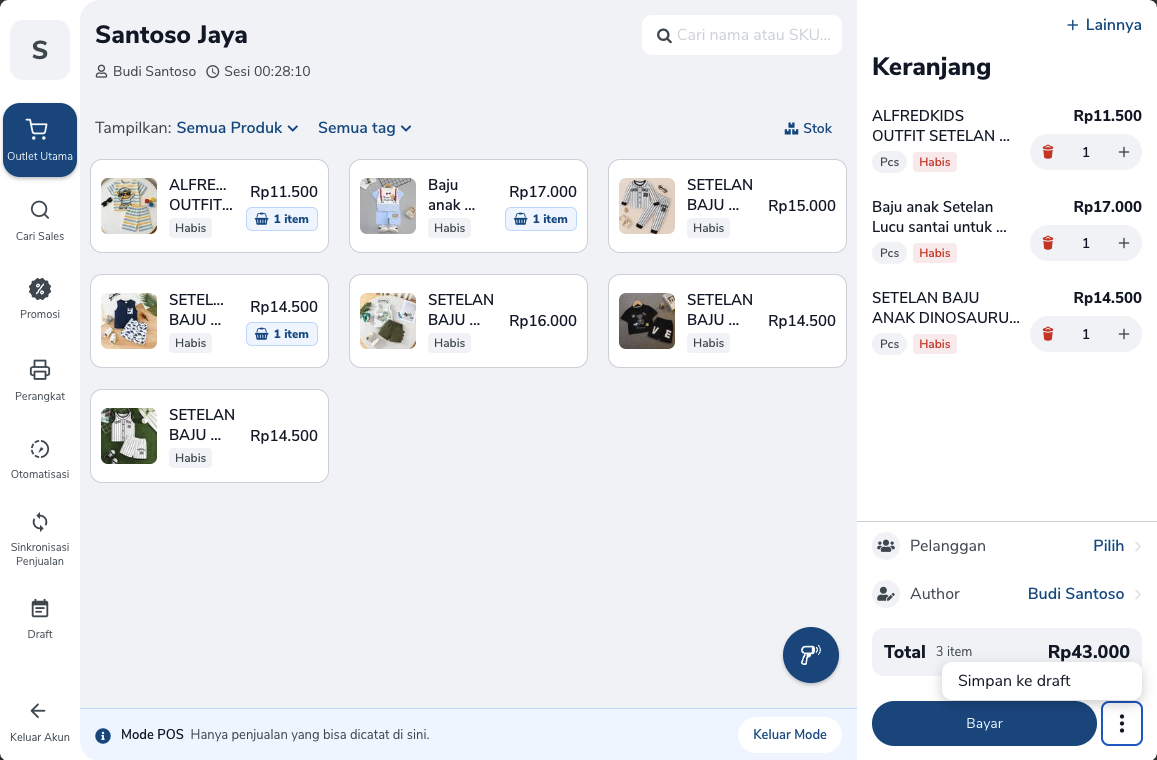Remove Baju anak Setelan item with trash icon

click(1048, 243)
